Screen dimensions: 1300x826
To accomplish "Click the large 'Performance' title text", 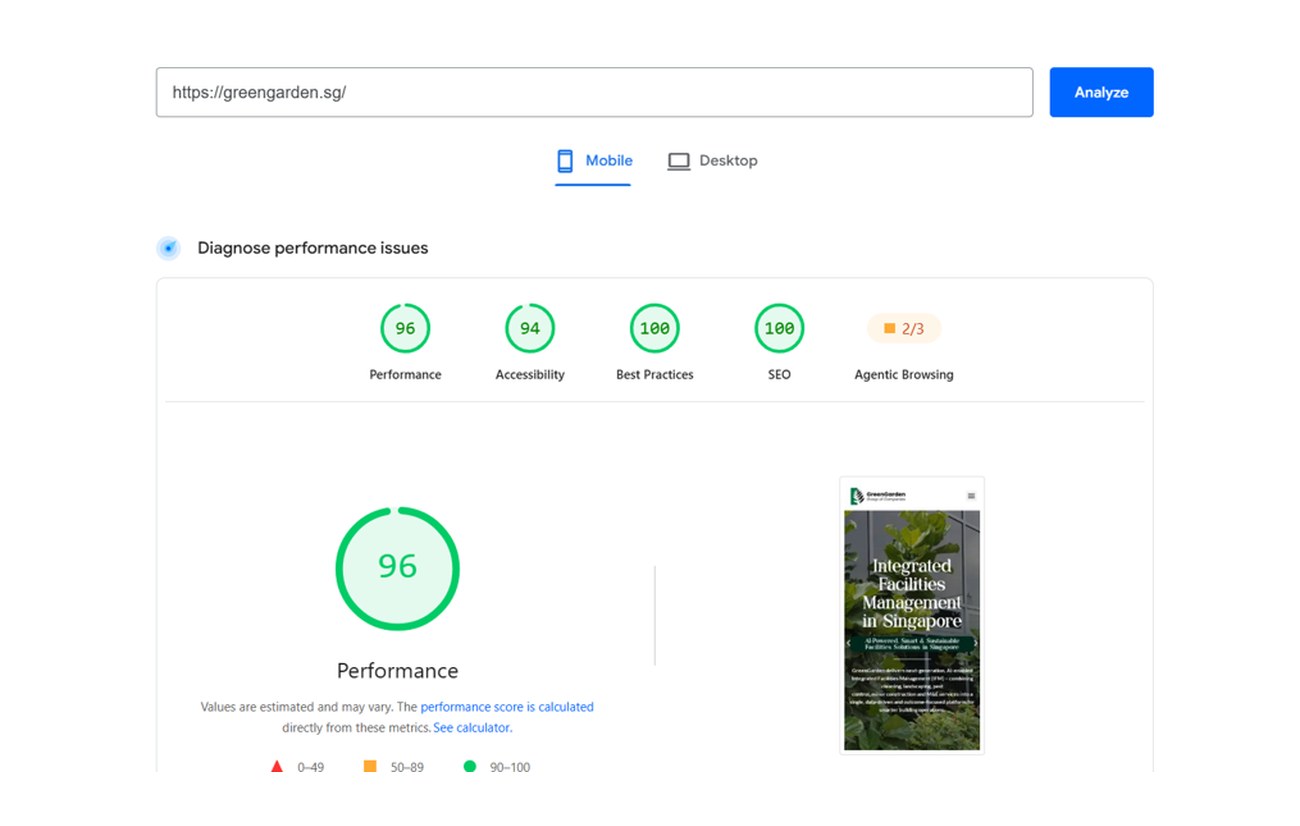I will pyautogui.click(x=397, y=671).
